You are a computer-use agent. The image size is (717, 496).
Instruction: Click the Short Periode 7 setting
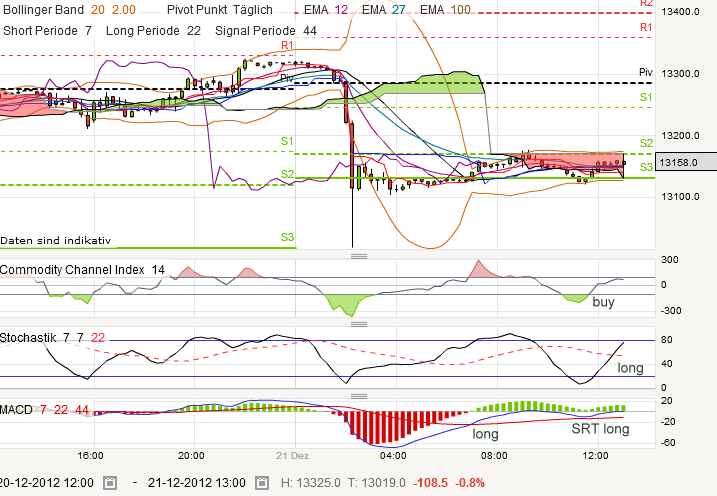point(47,31)
